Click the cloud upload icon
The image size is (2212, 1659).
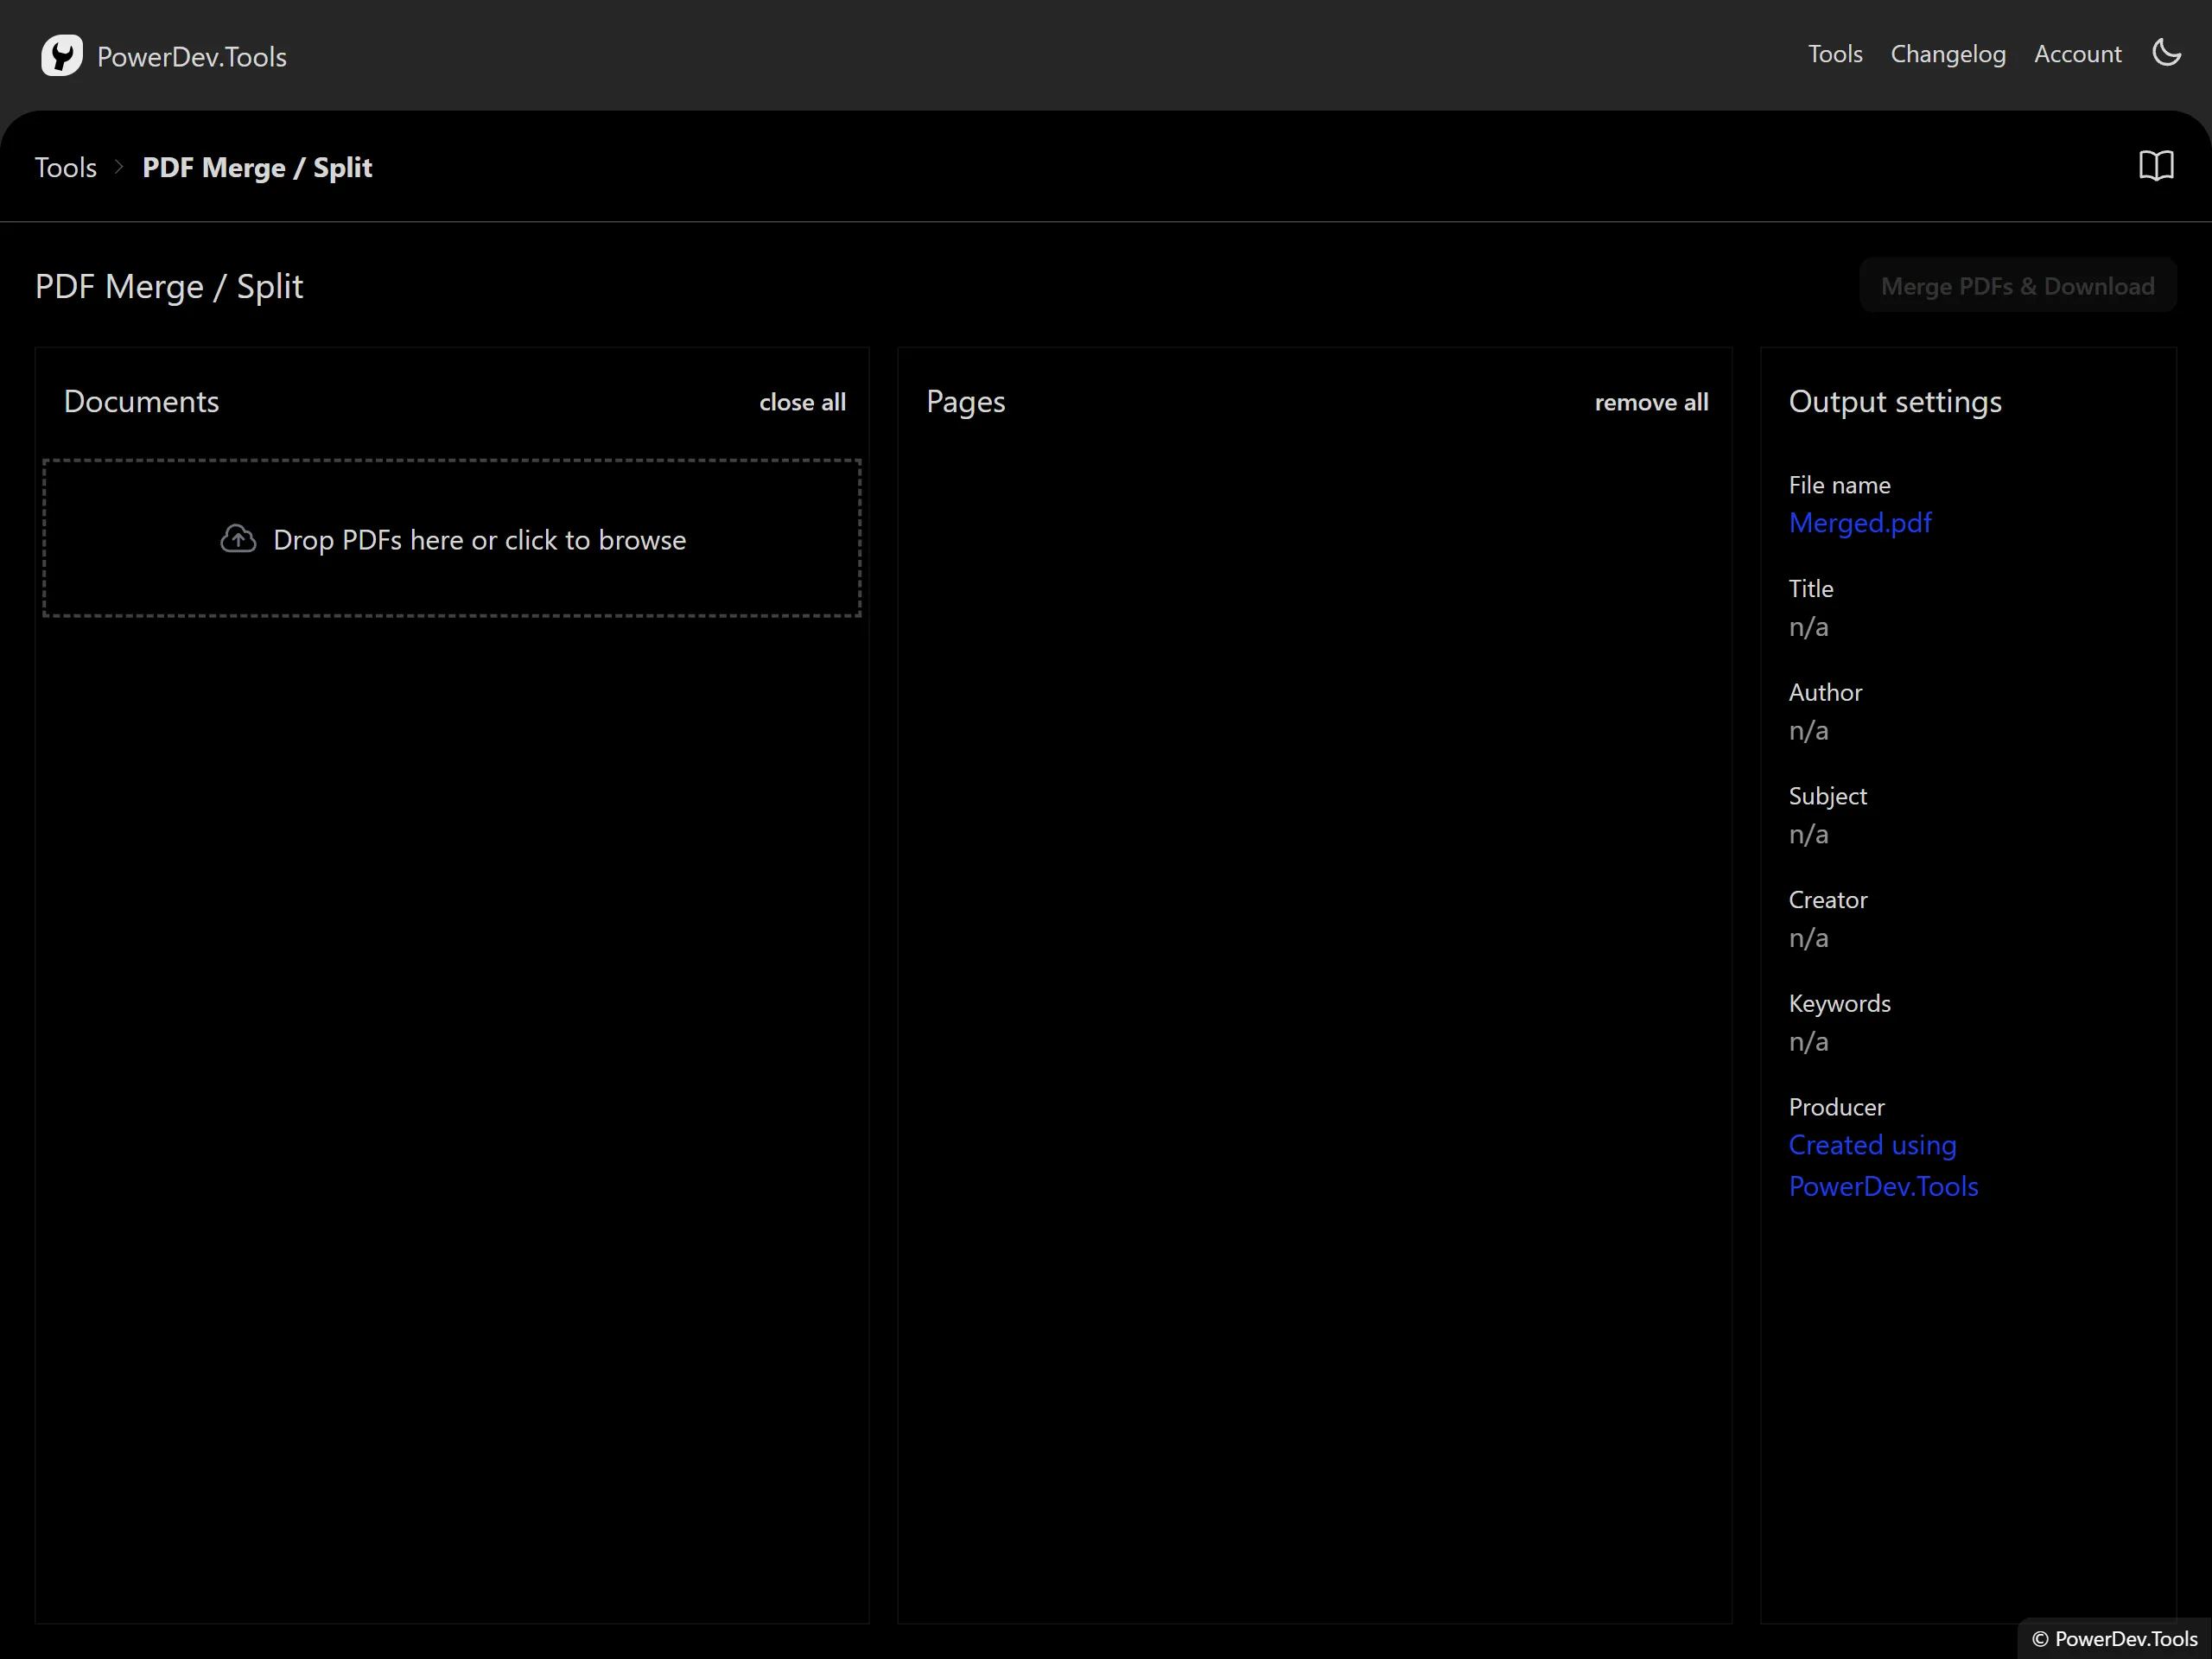(238, 539)
